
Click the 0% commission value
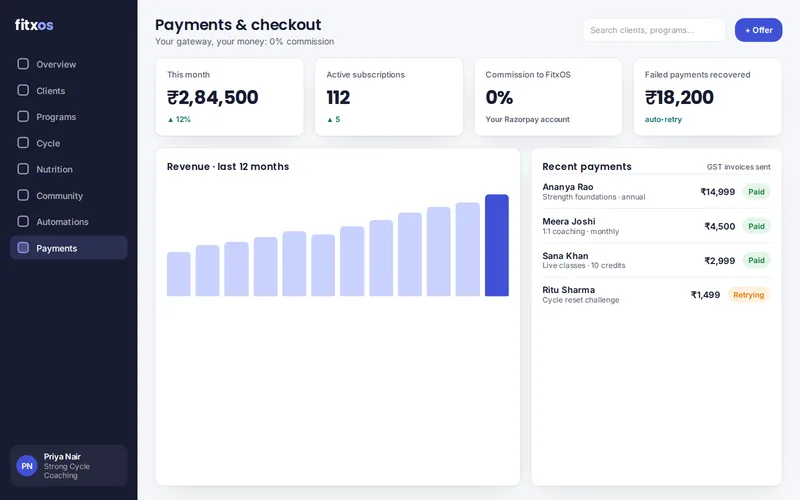[499, 97]
